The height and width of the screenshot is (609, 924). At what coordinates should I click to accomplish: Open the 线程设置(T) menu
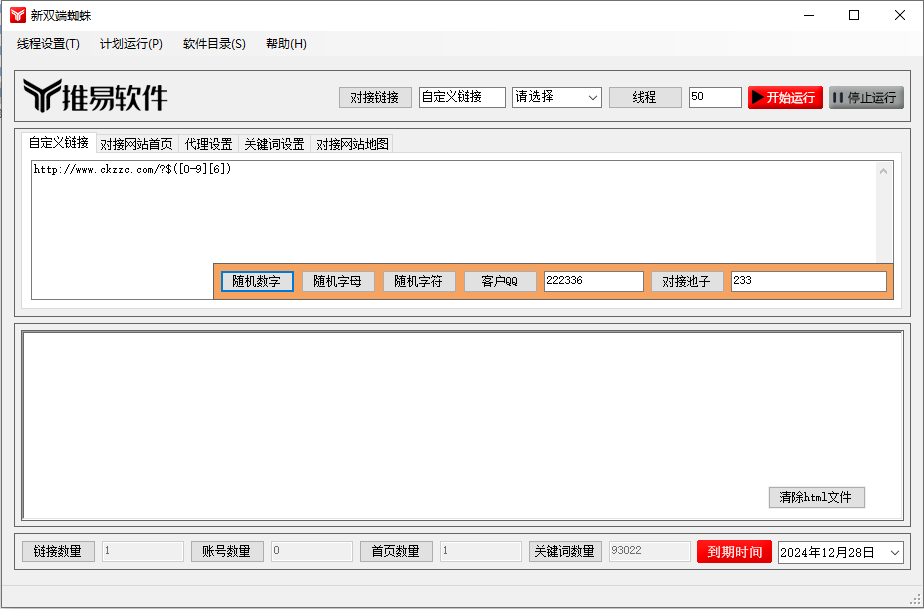click(48, 44)
